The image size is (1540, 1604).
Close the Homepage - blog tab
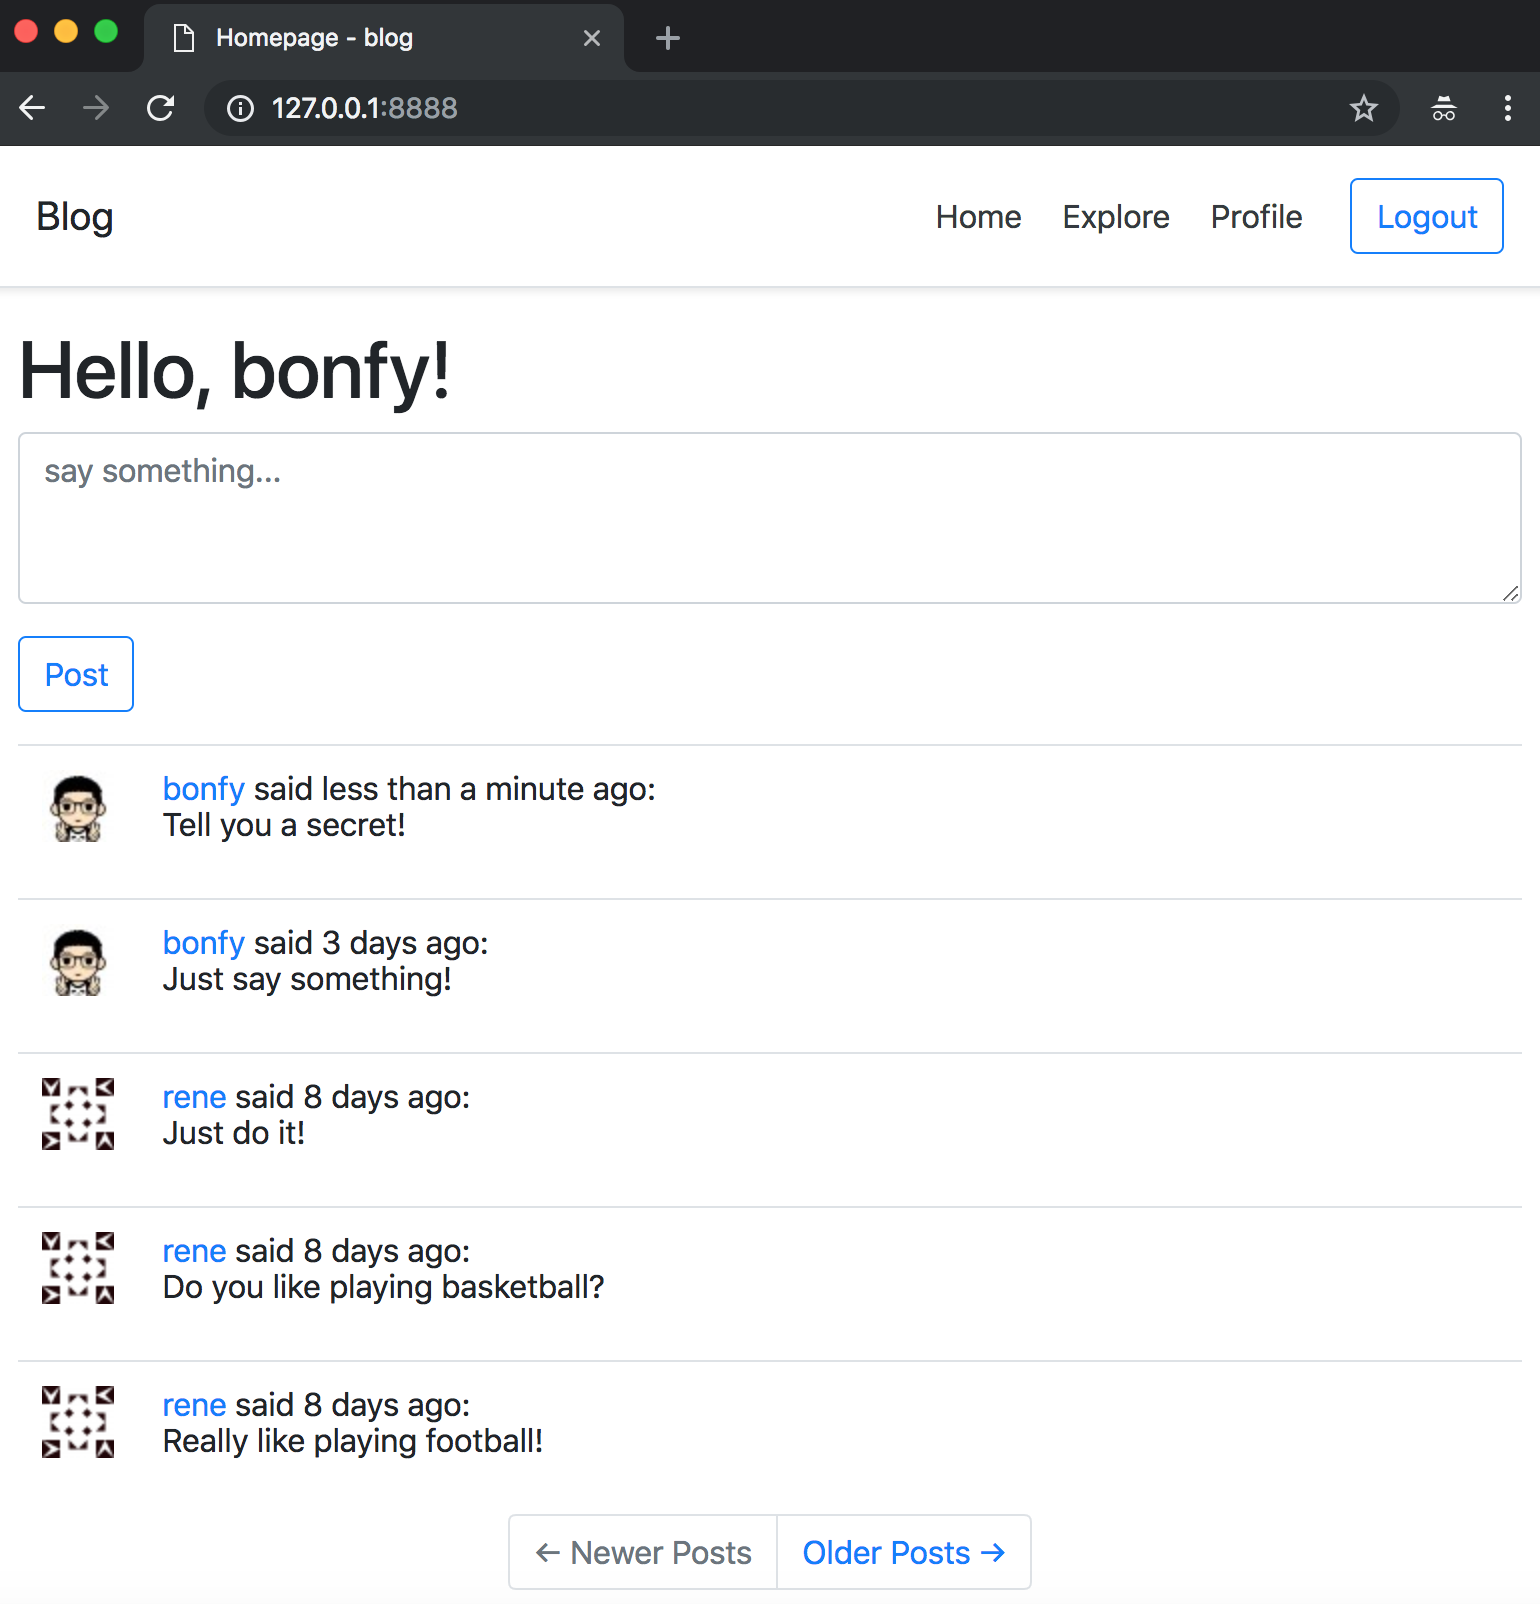coord(592,38)
